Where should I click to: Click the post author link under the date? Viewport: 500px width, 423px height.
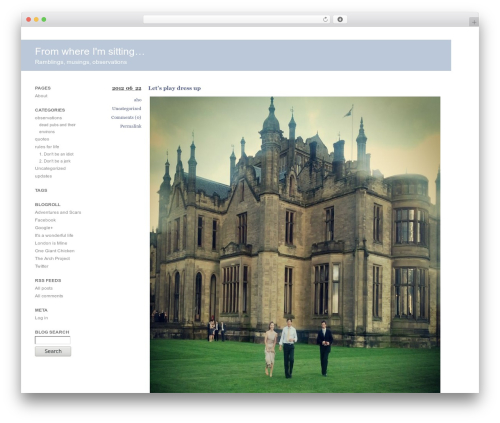click(138, 100)
